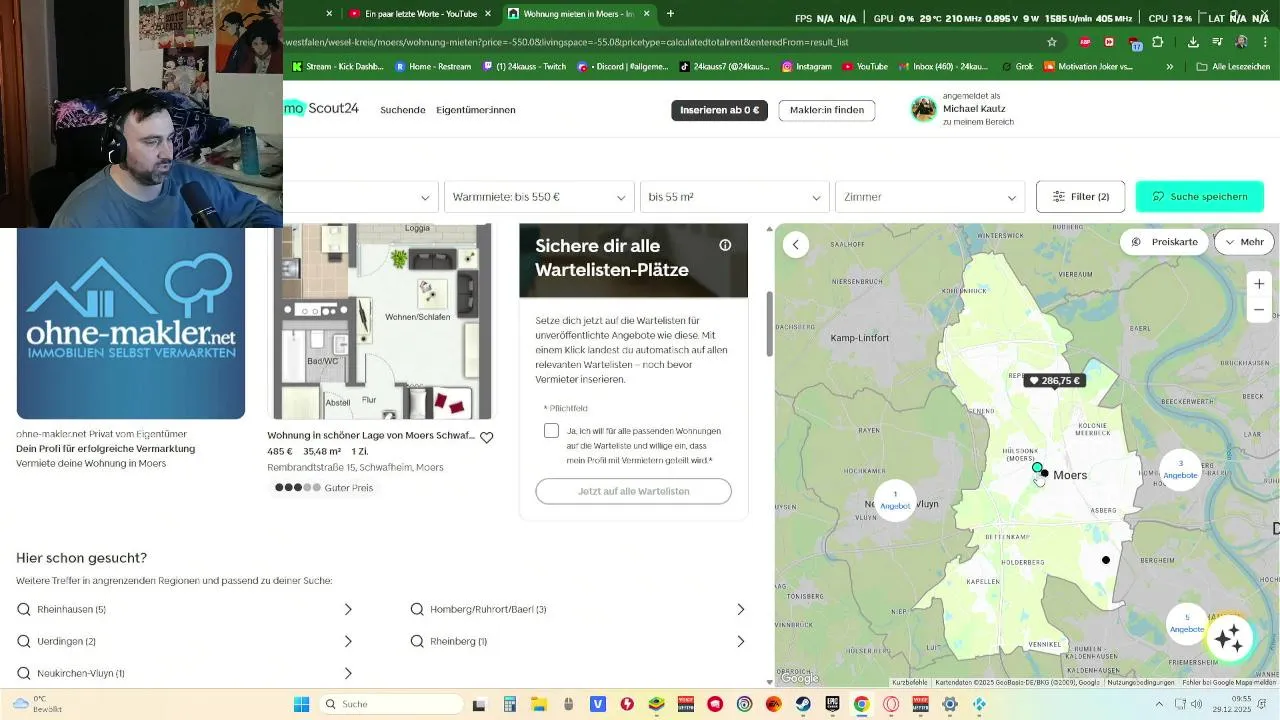Click the info icon on Wartelisten-Plätze card

(x=725, y=245)
